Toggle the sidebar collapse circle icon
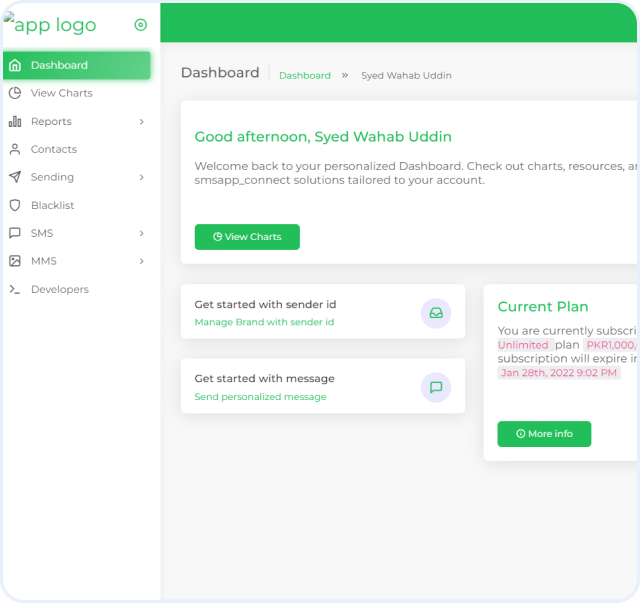The height and width of the screenshot is (603, 640). point(140,25)
